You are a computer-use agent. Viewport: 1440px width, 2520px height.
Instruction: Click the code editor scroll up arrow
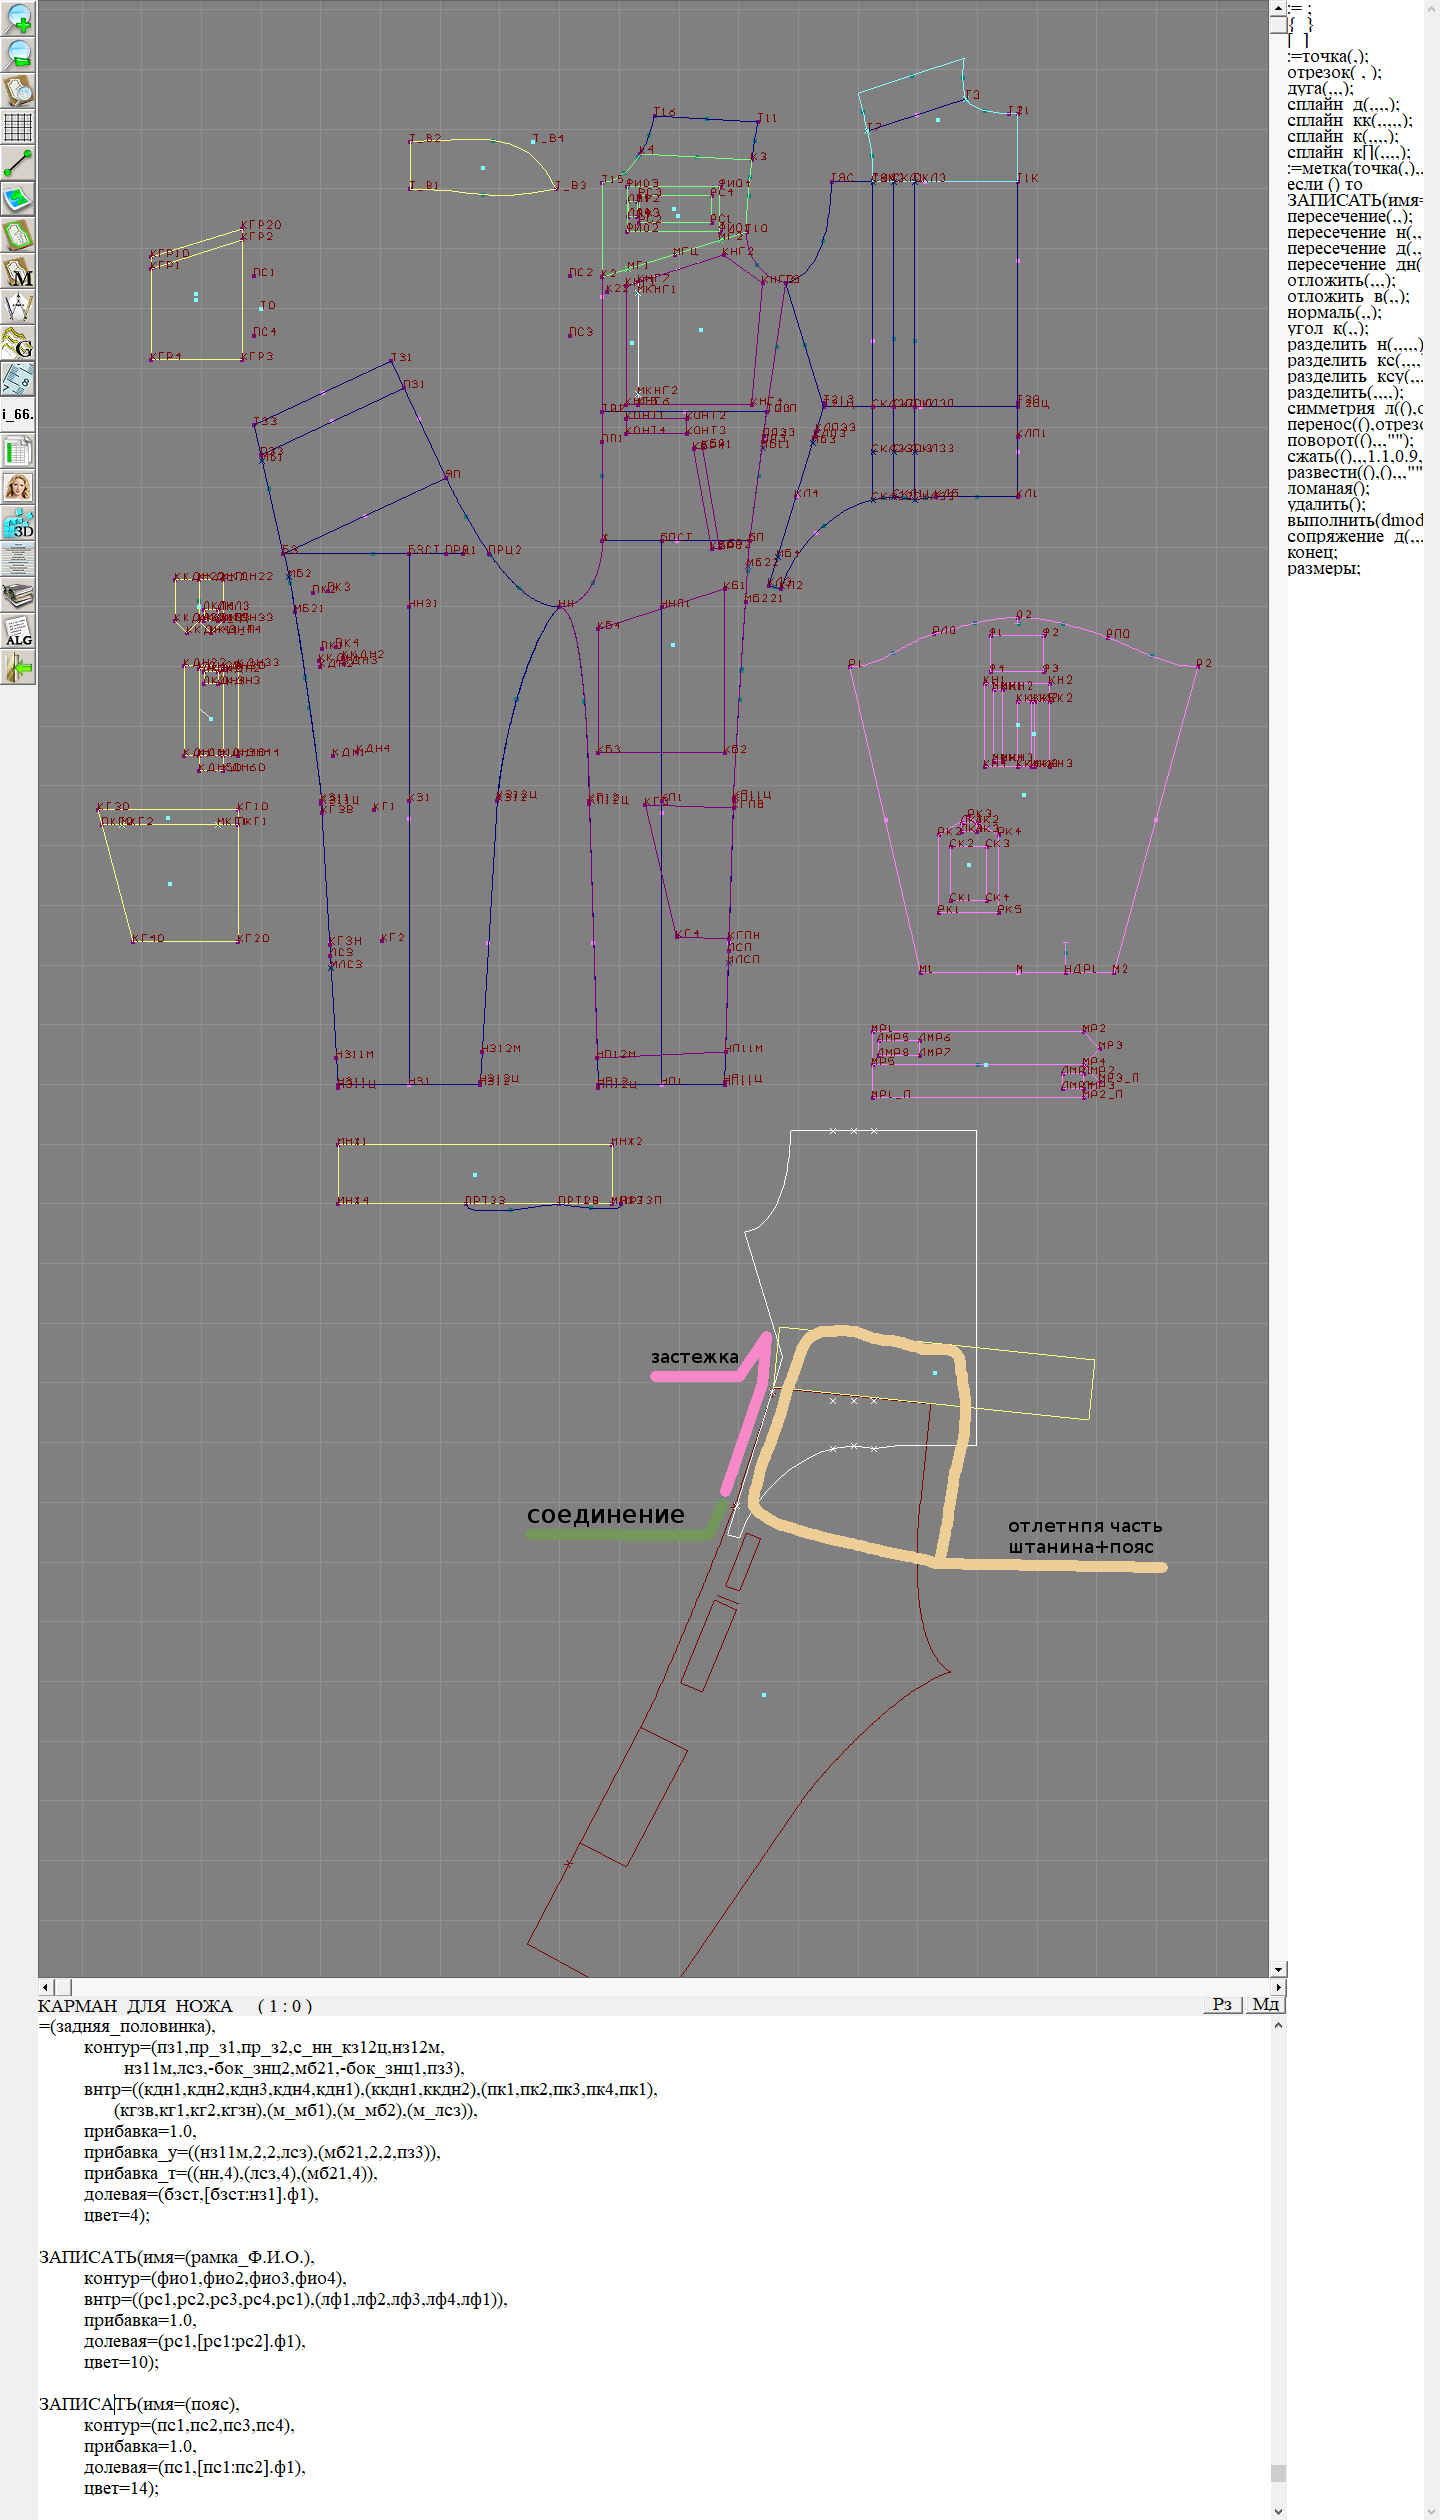point(1278,2025)
